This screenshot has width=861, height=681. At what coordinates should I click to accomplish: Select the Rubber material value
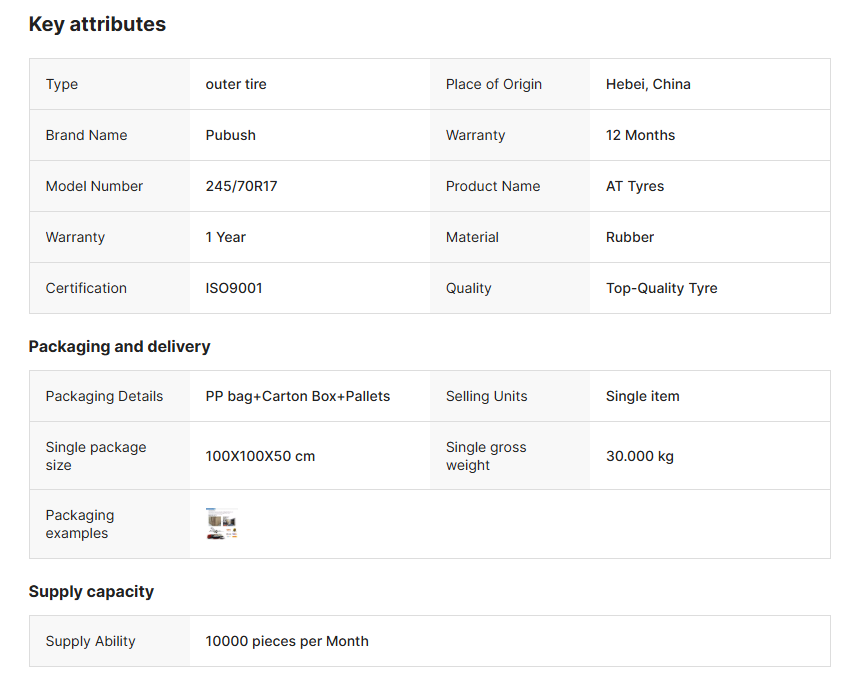629,237
